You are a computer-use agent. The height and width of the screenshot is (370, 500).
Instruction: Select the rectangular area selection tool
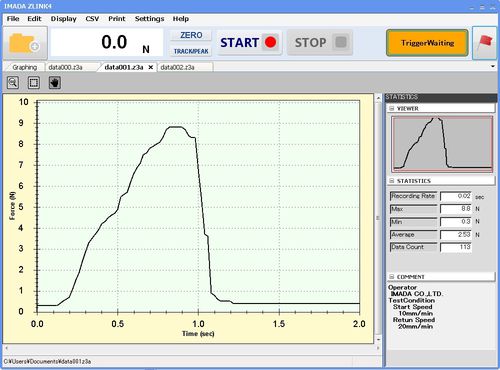point(34,82)
